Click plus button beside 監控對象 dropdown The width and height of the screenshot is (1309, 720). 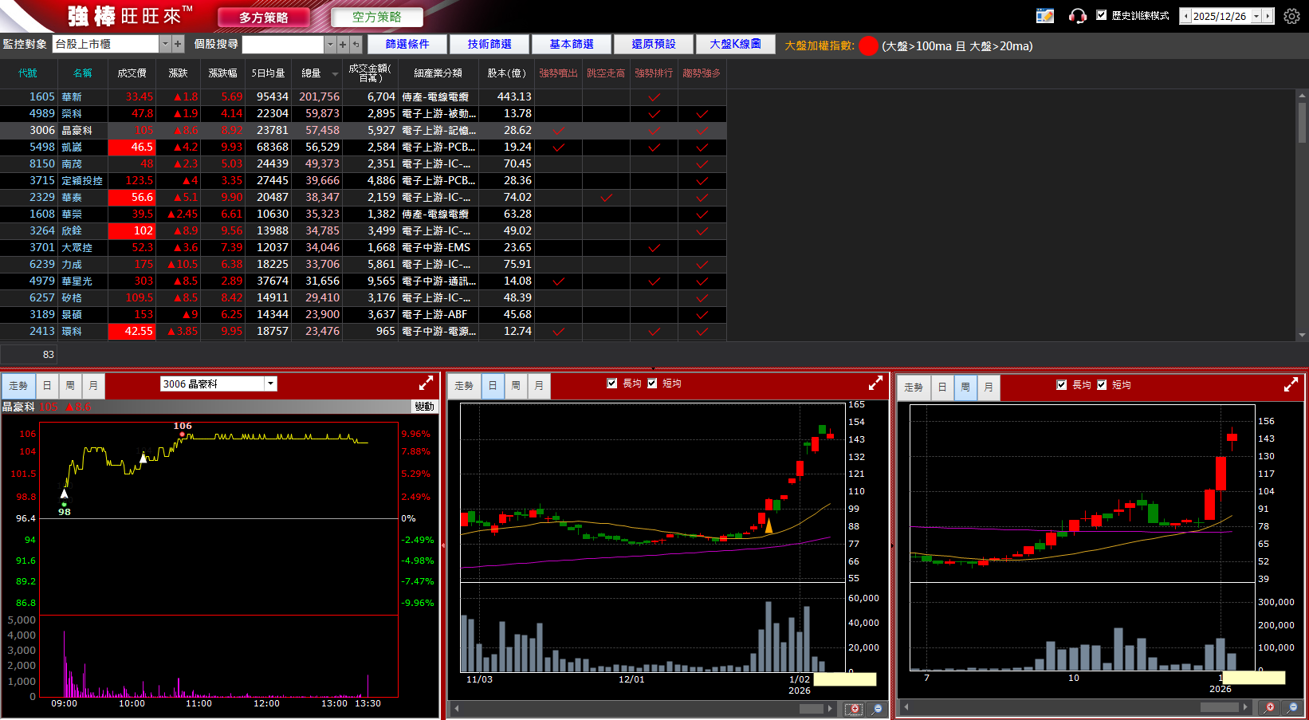point(178,44)
